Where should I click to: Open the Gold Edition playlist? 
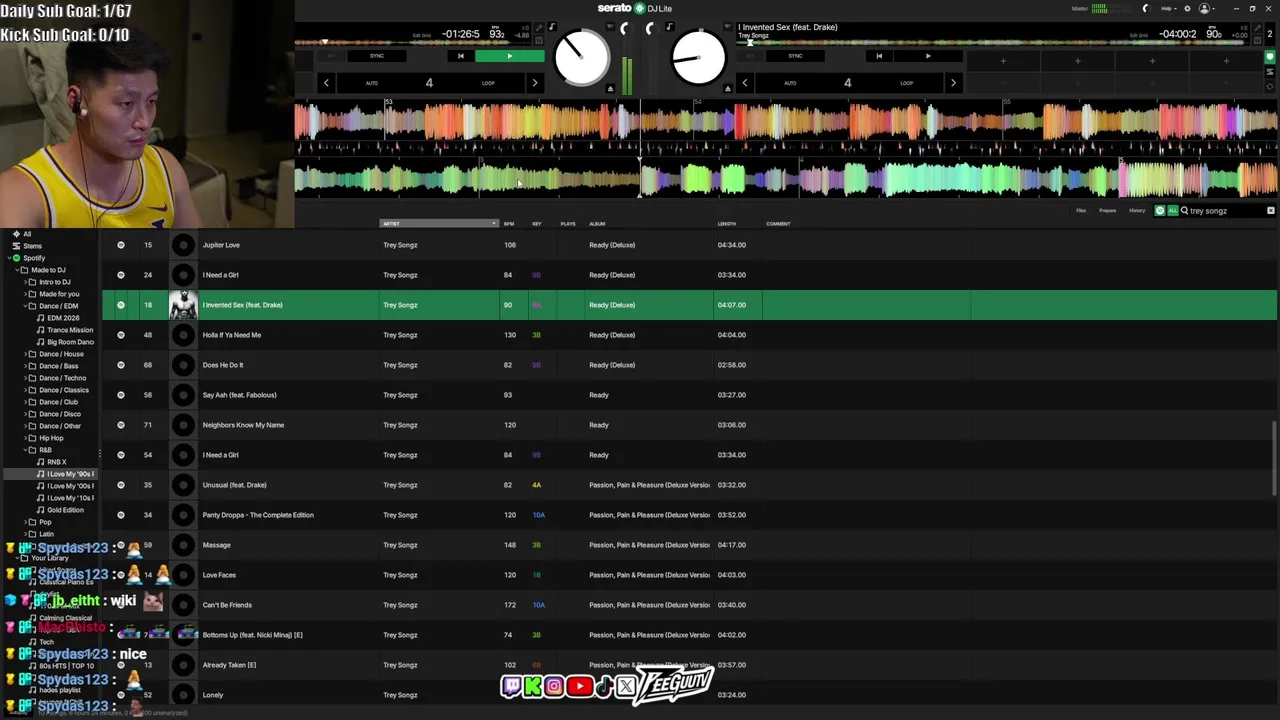(65, 510)
